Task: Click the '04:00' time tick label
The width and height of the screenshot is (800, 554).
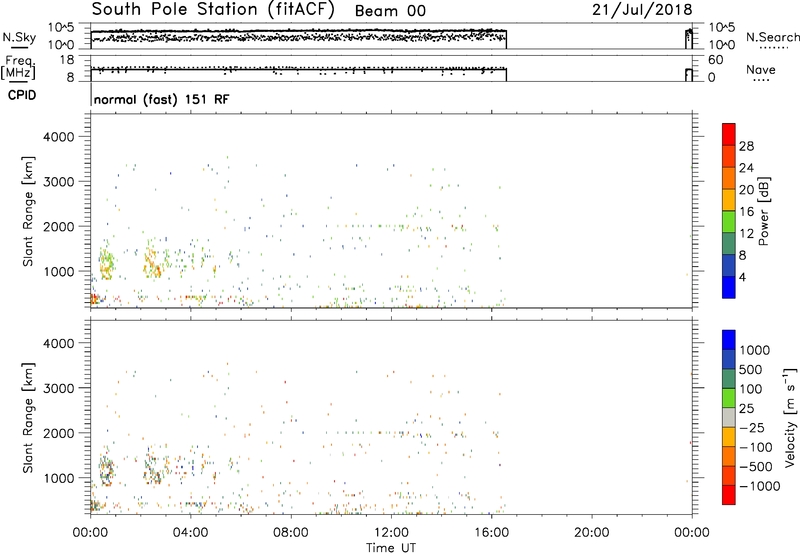Action: click(190, 533)
